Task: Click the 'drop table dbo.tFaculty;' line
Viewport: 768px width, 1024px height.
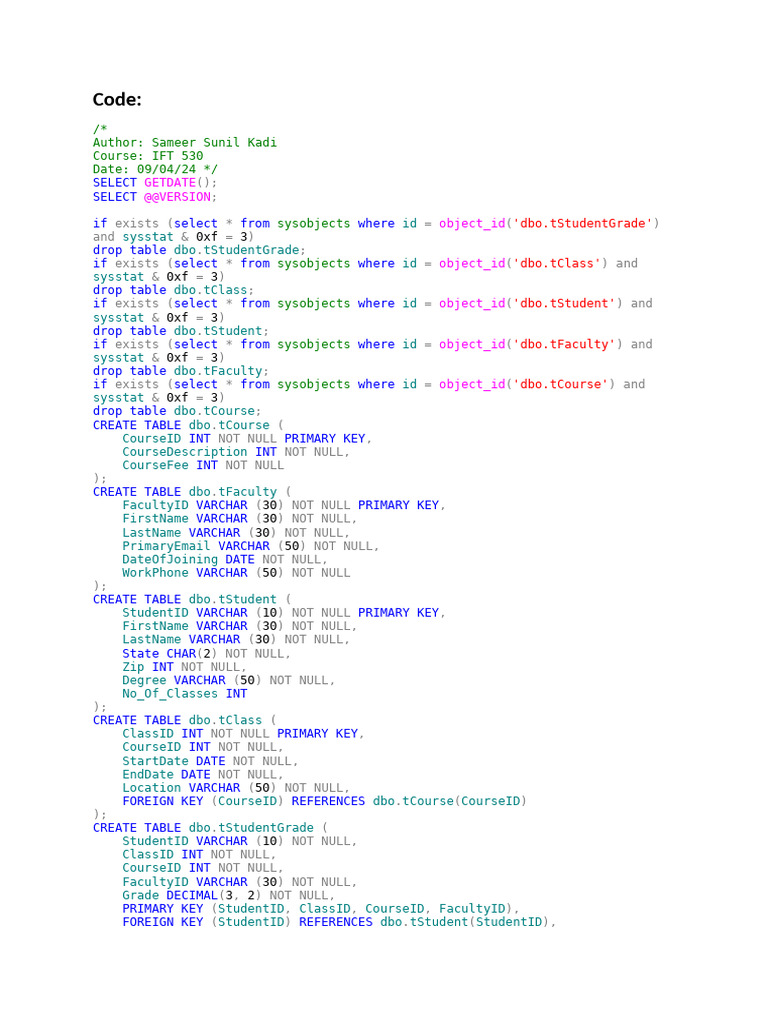Action: (x=181, y=371)
